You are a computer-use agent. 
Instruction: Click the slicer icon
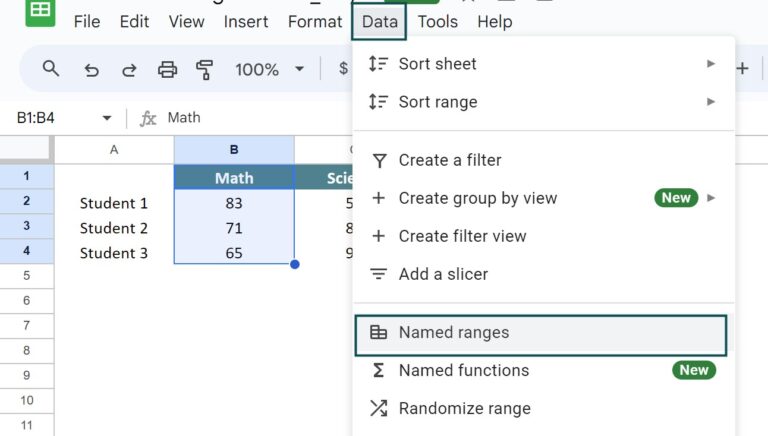pos(378,274)
